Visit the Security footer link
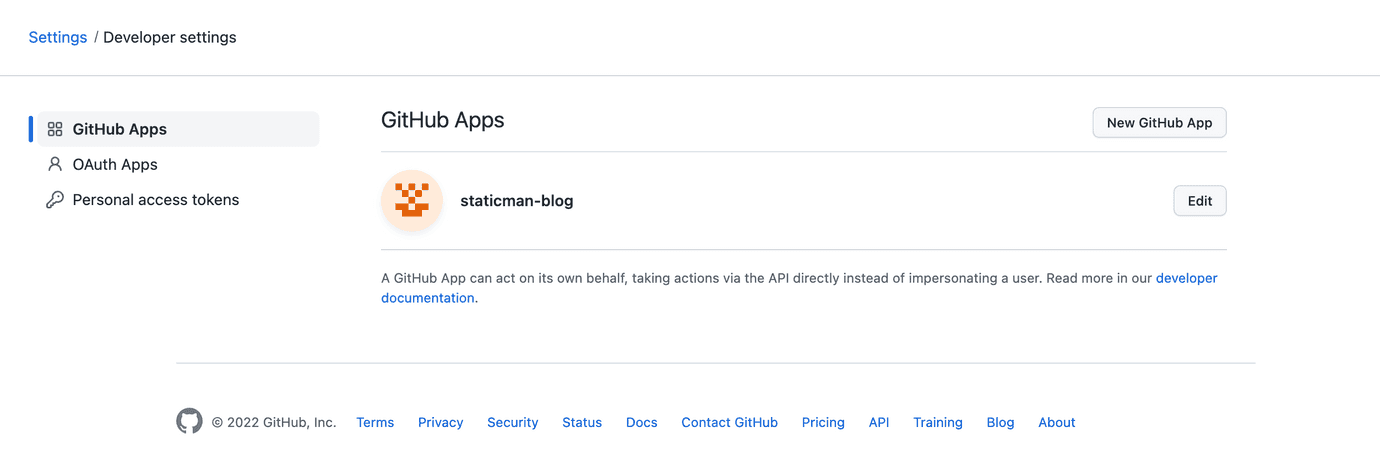The height and width of the screenshot is (463, 1380). [512, 422]
